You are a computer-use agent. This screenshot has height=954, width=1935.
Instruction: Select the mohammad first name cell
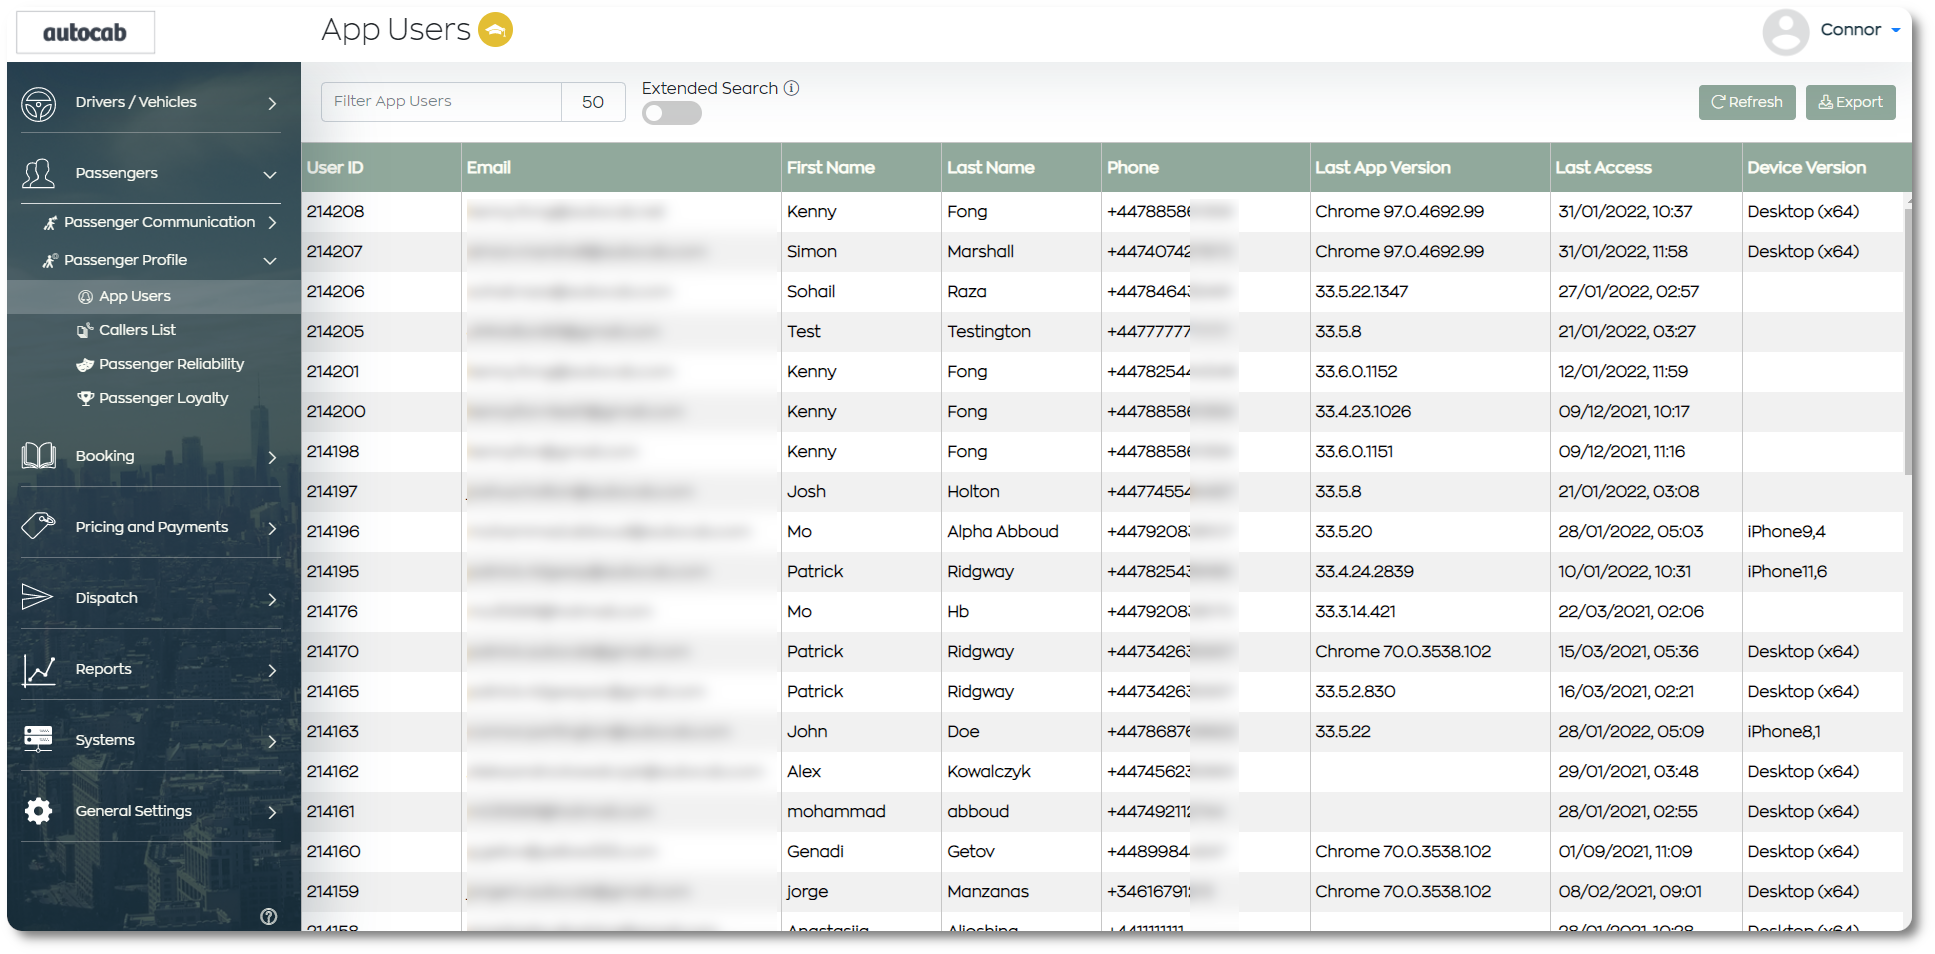pyautogui.click(x=861, y=812)
